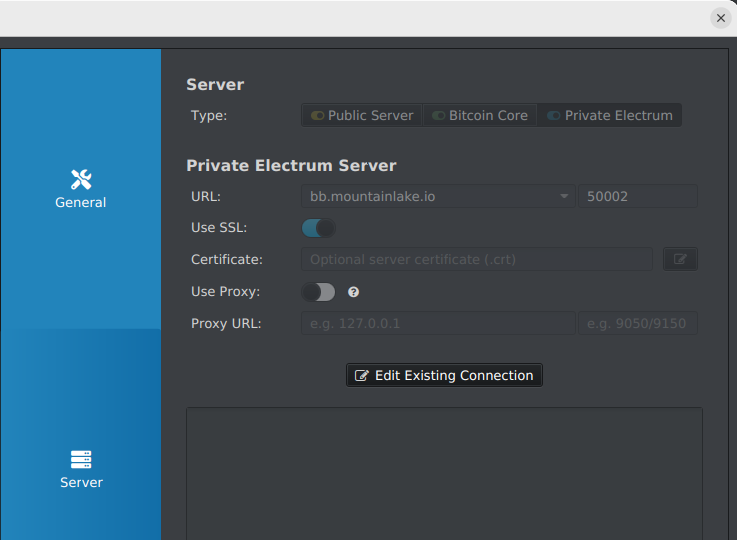Click the Certificate label
The image size is (737, 540).
[x=227, y=259]
